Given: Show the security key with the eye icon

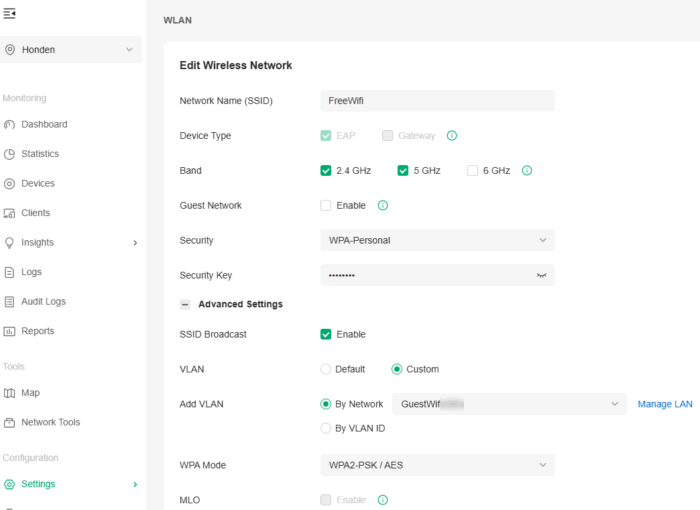Looking at the screenshot, I should 542,275.
